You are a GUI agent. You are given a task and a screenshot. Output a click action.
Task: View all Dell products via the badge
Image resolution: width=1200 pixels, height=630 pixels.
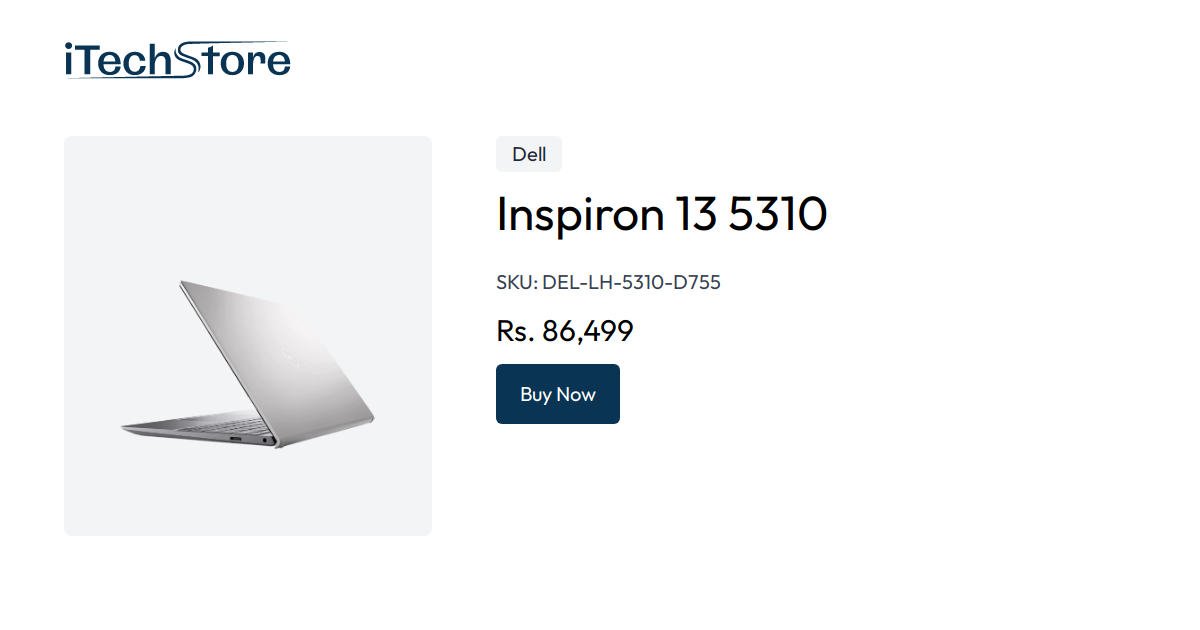pos(528,154)
